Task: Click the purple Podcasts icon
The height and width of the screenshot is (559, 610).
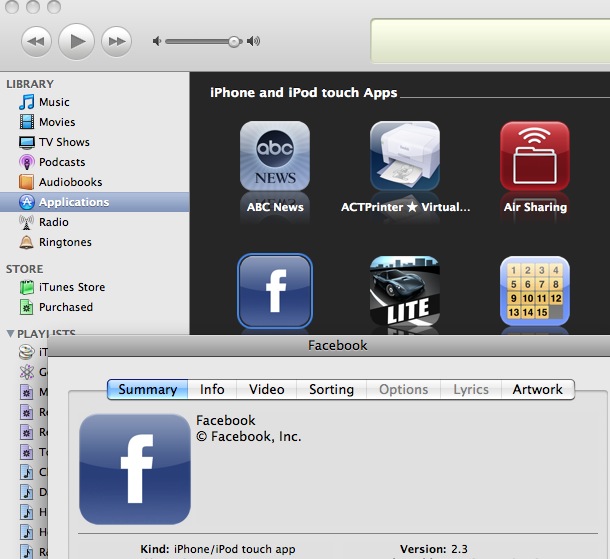Action: click(26, 162)
